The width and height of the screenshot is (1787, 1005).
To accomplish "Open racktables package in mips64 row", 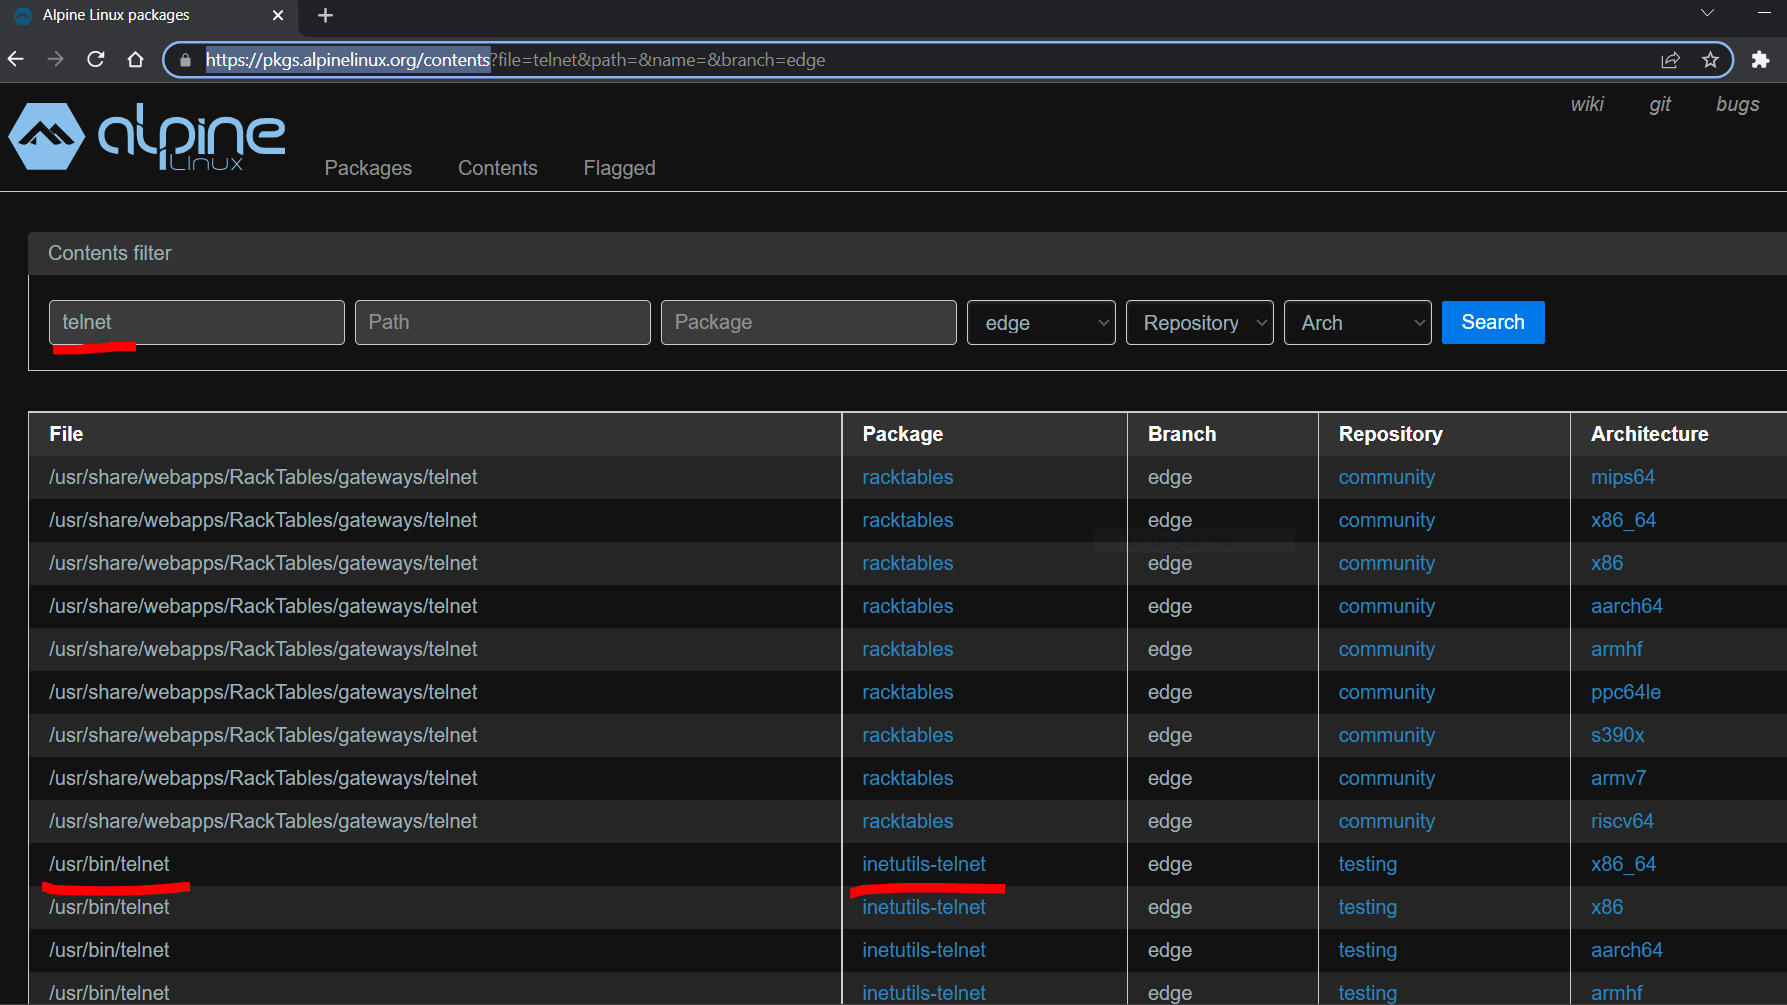I will tap(908, 477).
